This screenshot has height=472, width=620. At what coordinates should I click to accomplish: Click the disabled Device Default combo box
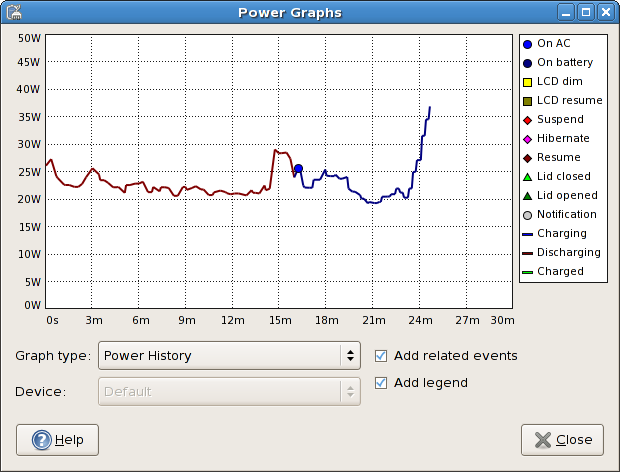(x=229, y=391)
